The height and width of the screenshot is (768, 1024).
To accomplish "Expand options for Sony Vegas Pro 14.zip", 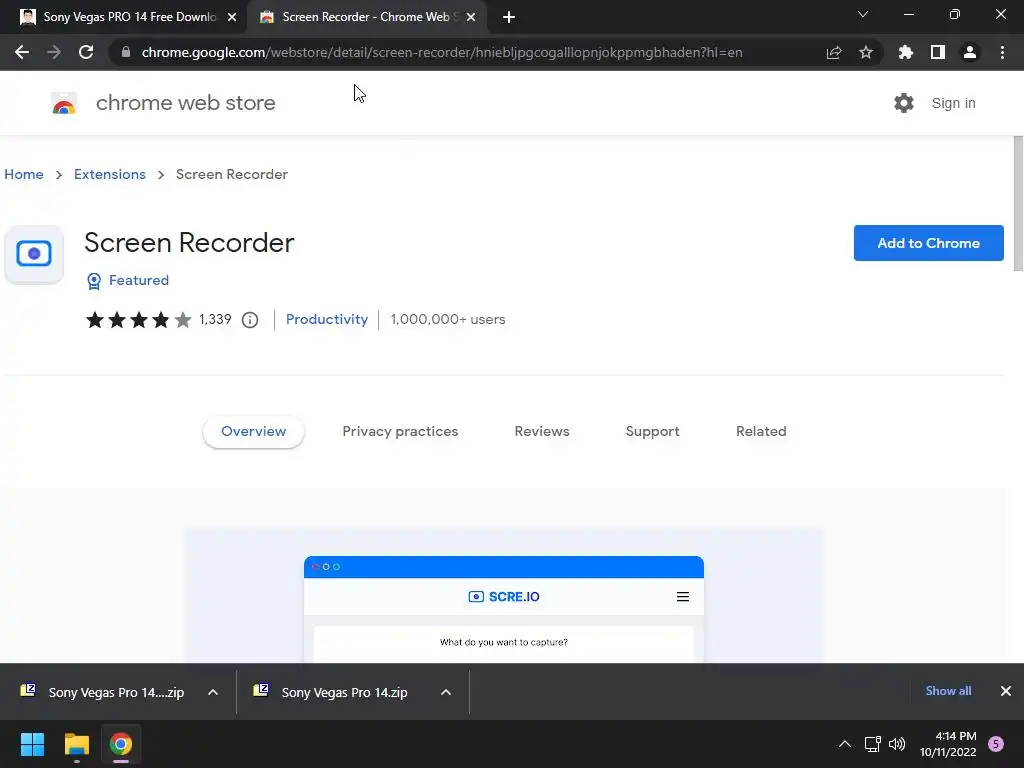I will tap(446, 692).
